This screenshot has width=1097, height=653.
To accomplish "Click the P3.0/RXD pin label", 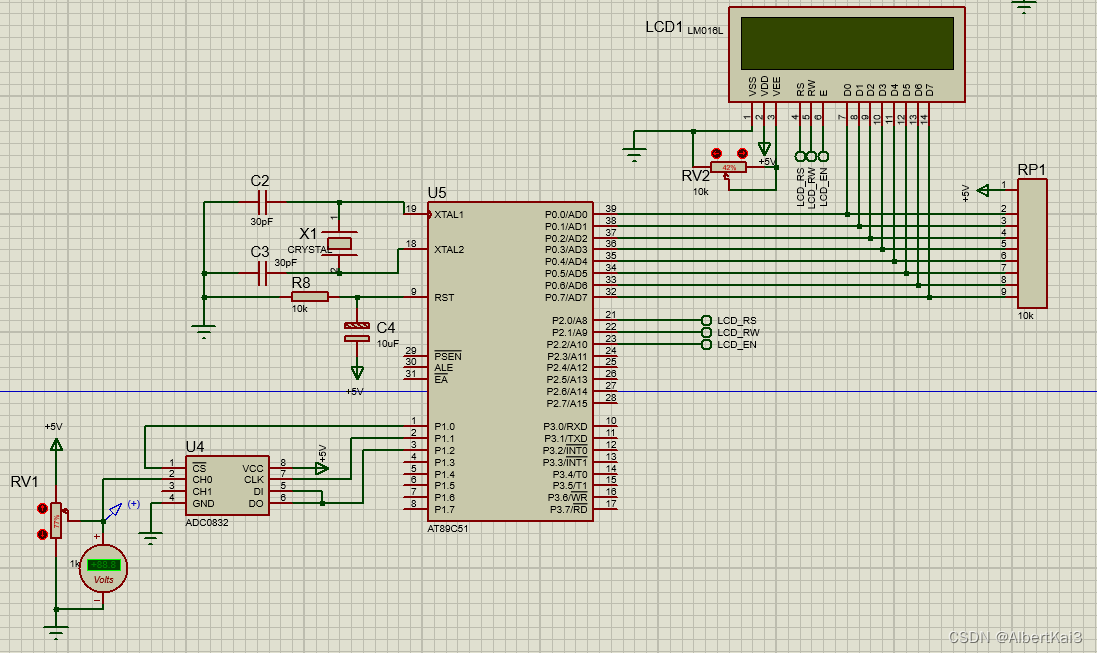I will click(565, 427).
